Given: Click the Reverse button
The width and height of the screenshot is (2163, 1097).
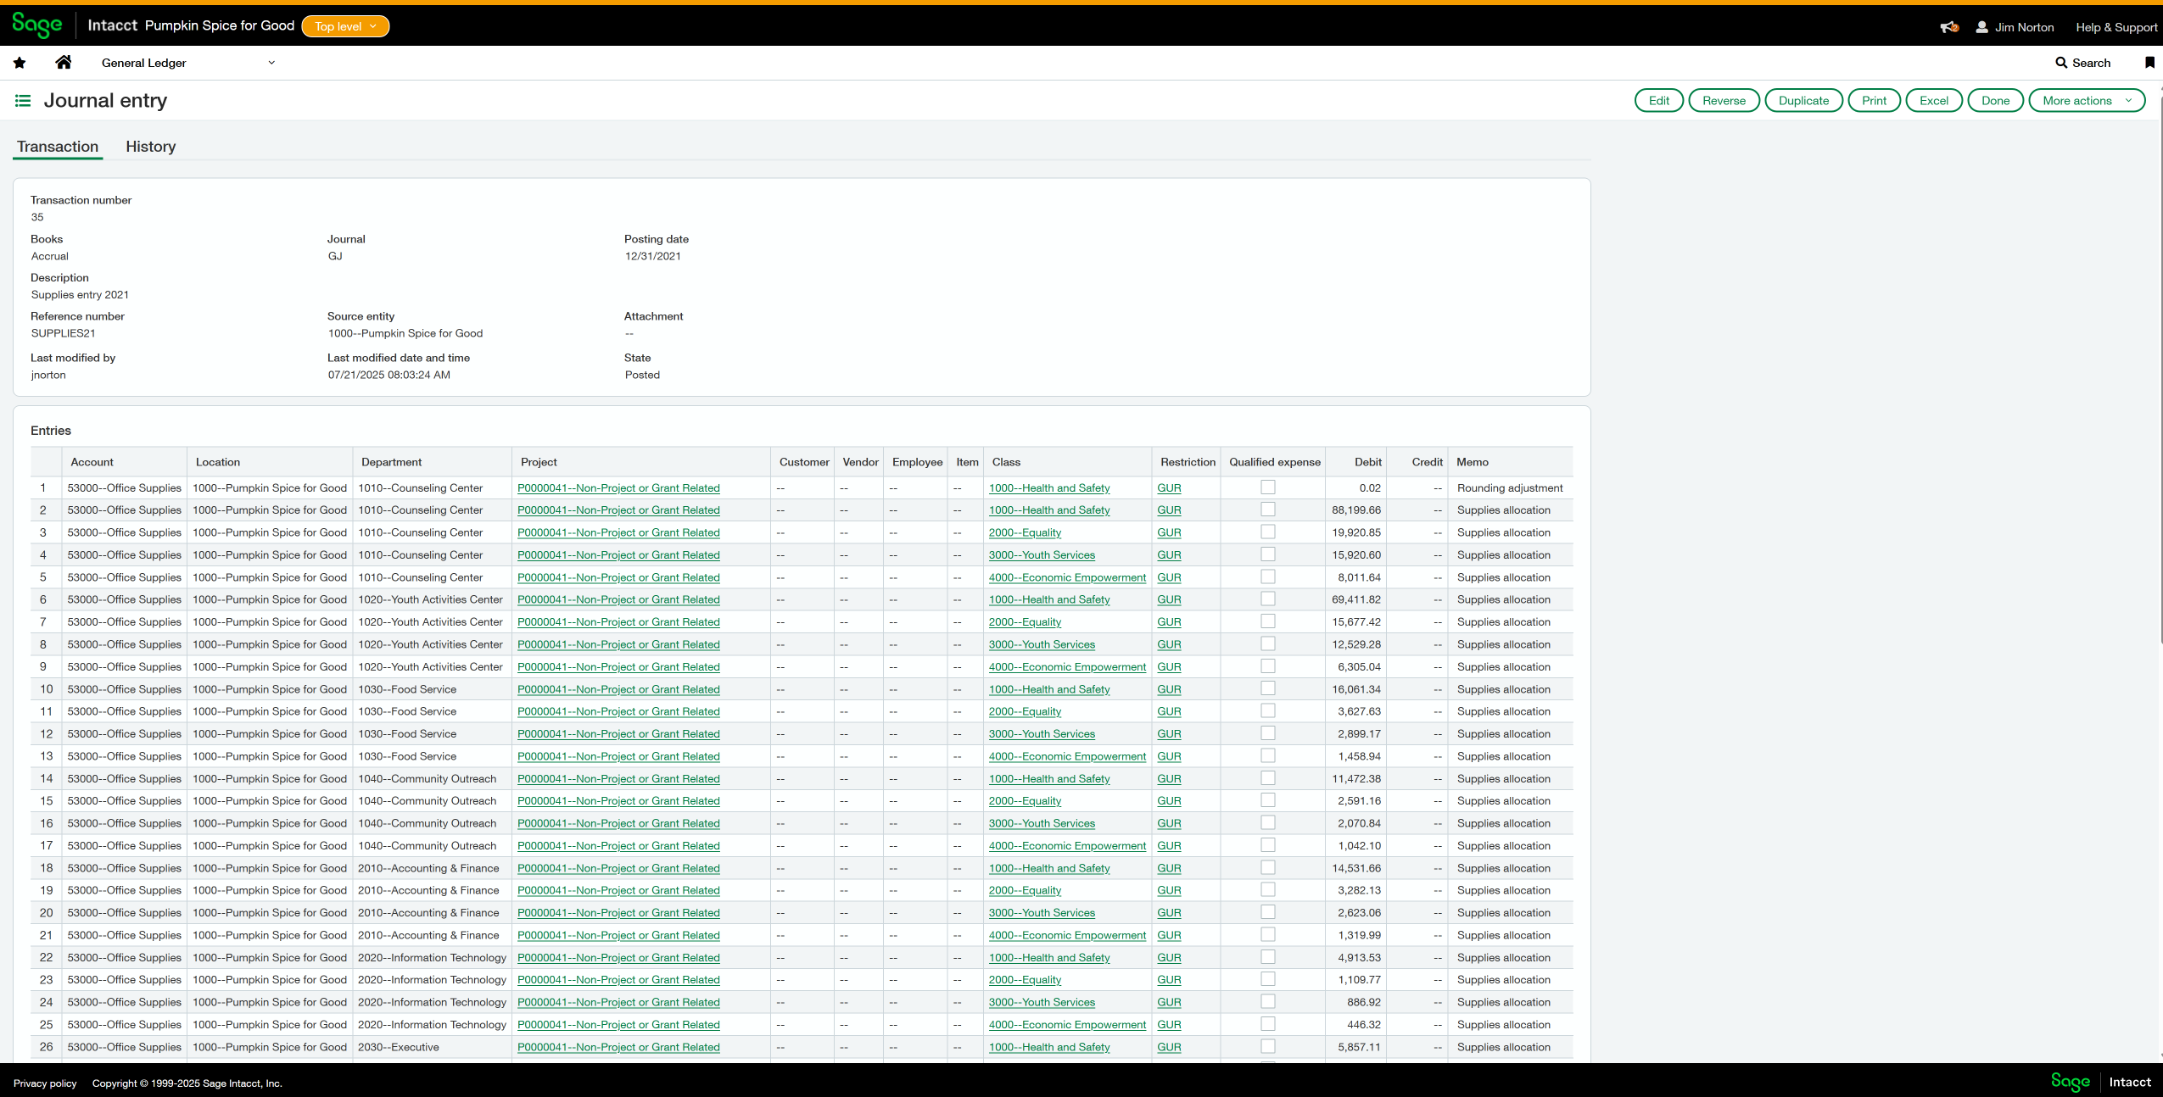Looking at the screenshot, I should click(1723, 101).
